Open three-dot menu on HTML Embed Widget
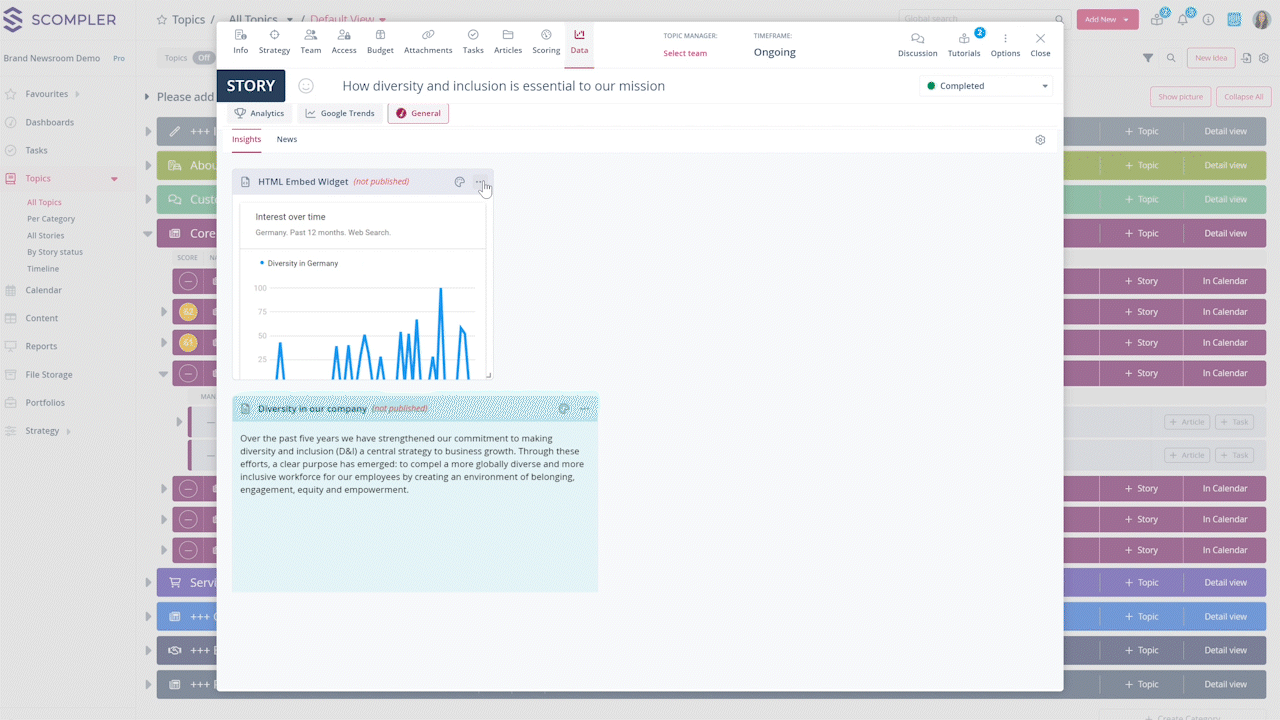 [x=480, y=182]
